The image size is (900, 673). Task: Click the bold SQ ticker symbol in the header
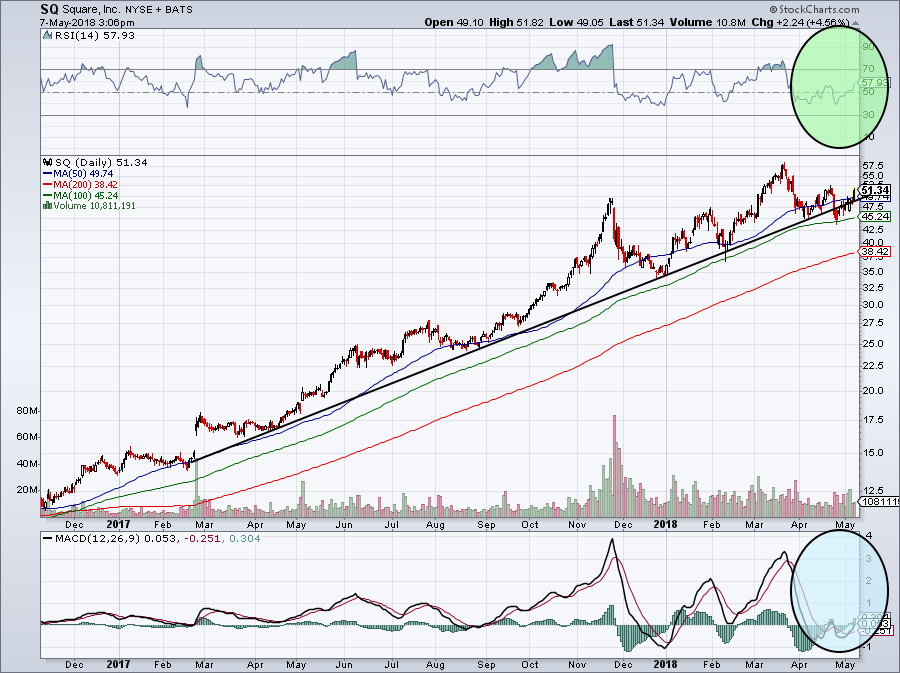click(x=49, y=9)
